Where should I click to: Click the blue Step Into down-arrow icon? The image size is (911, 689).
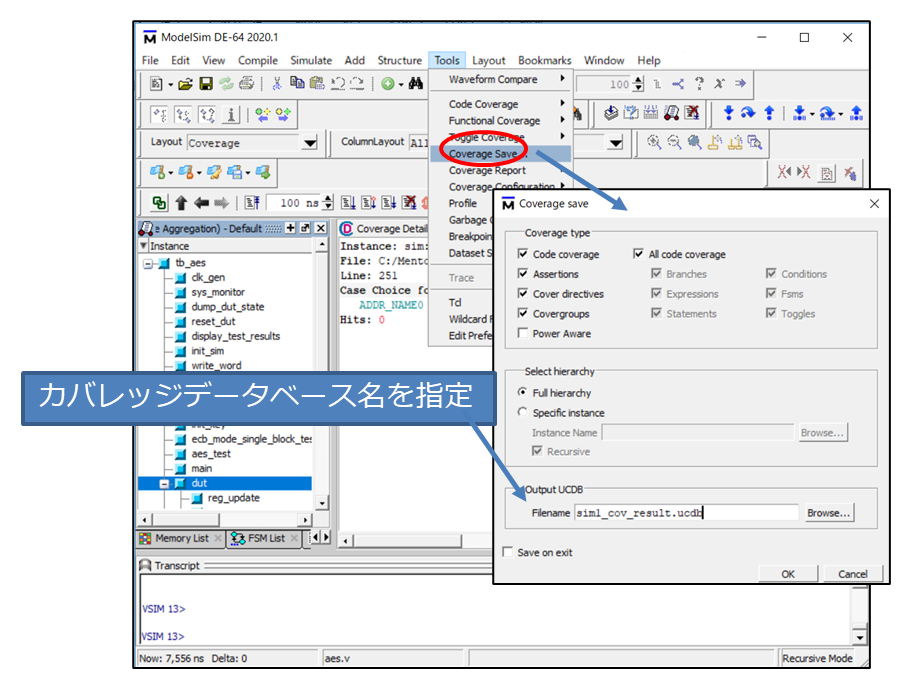(x=729, y=113)
